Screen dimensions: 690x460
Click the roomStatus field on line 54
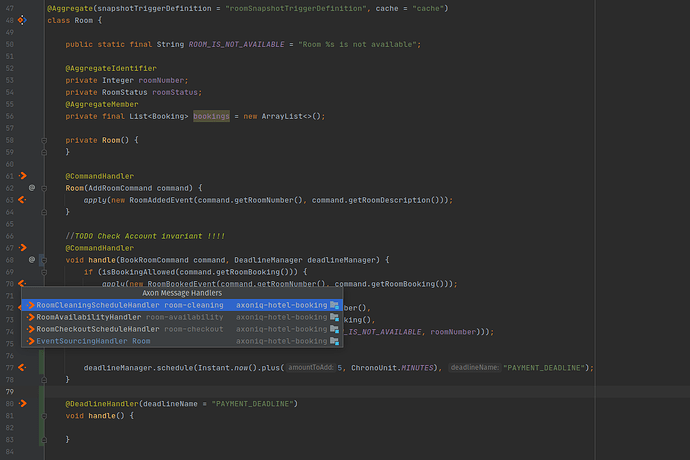point(175,92)
